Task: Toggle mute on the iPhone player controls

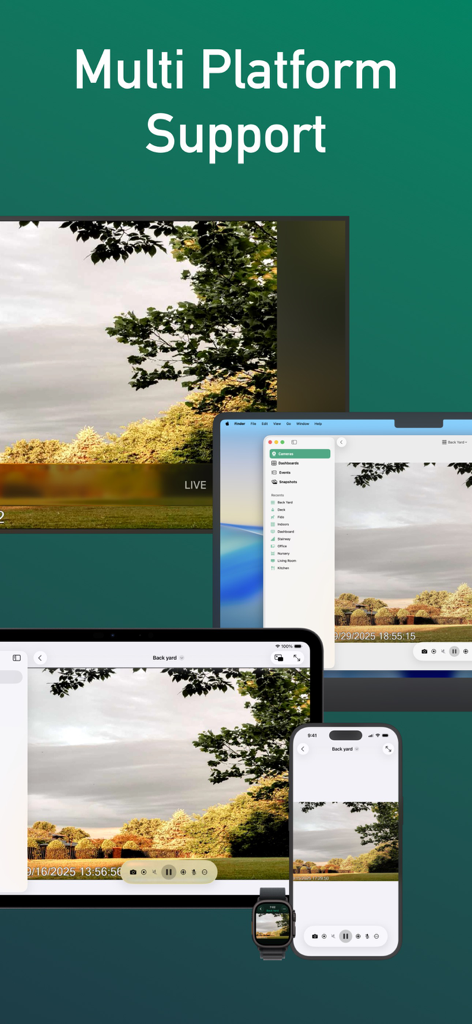Action: pyautogui.click(x=333, y=936)
